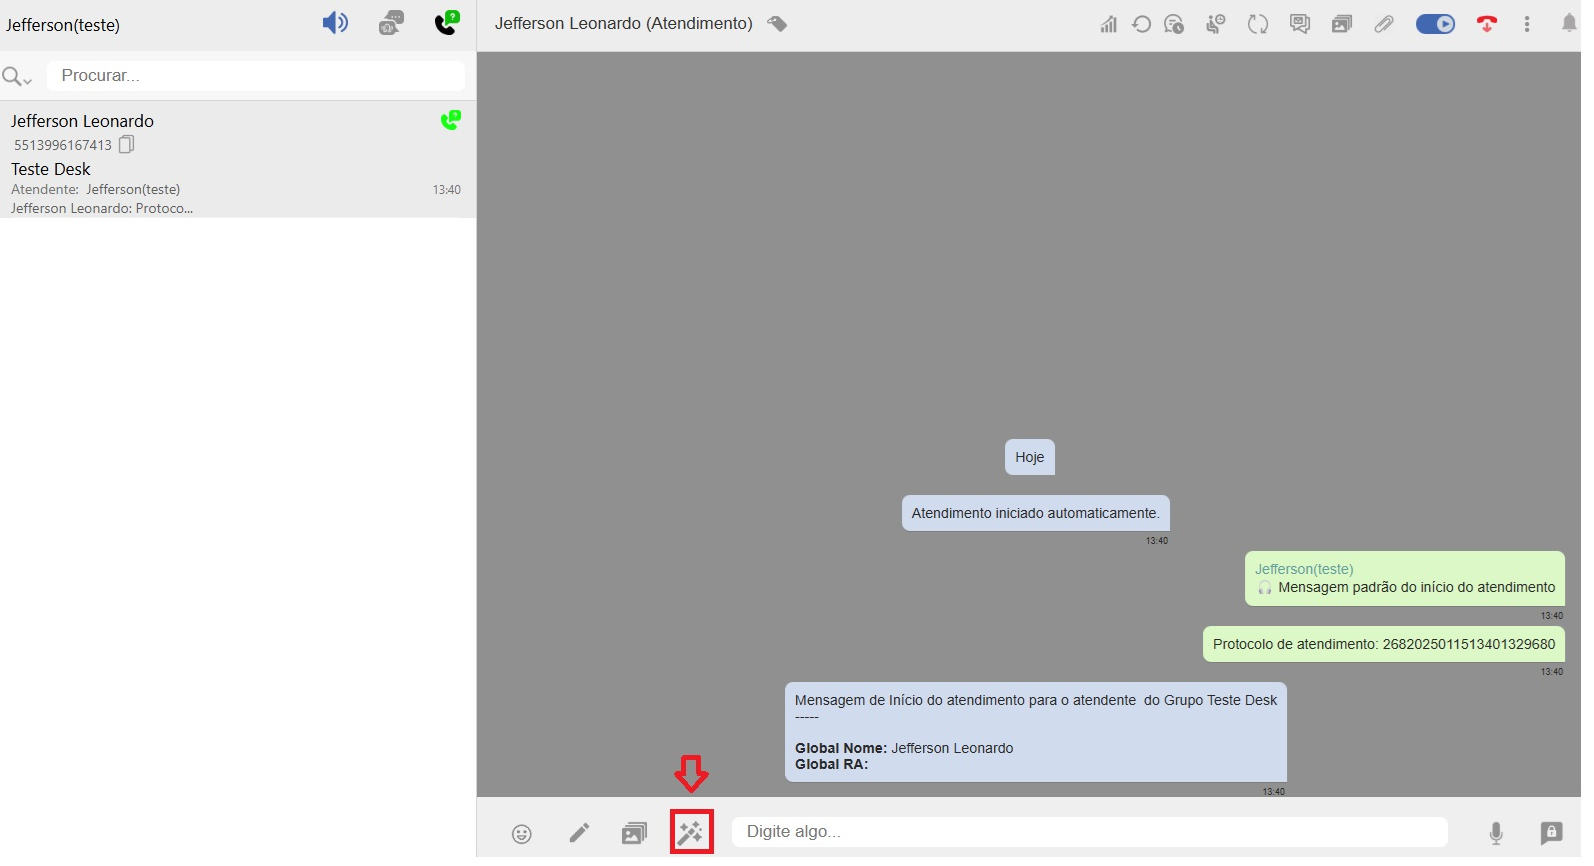Open image gallery next to pencil icon
This screenshot has width=1594, height=866.
click(635, 833)
